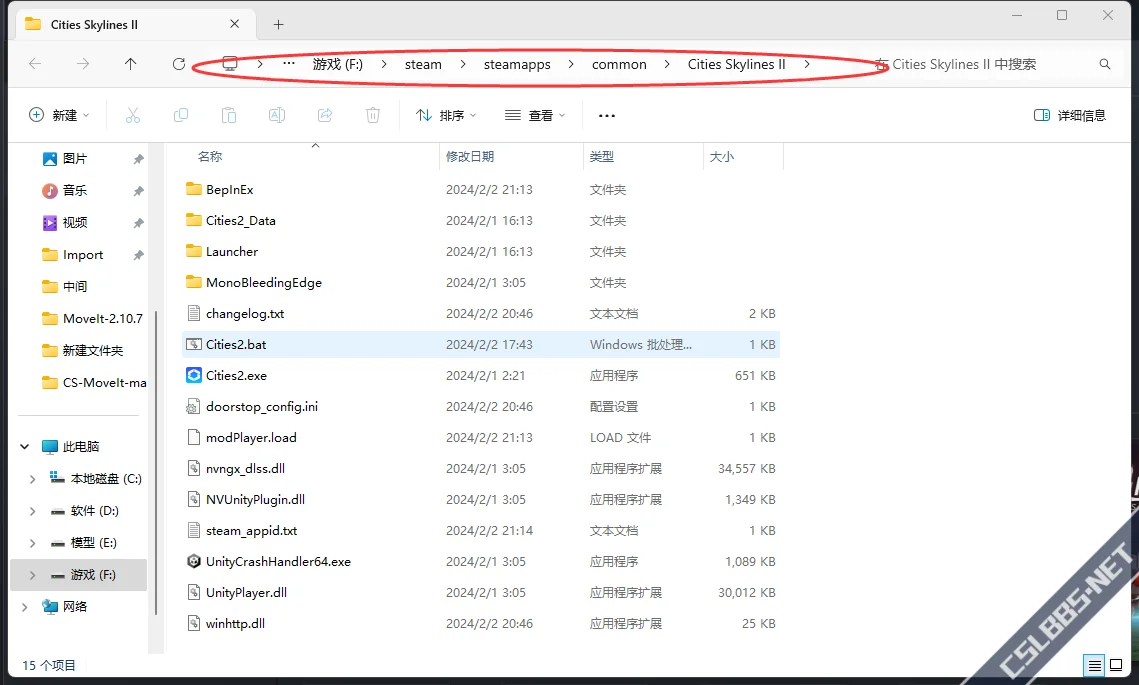Click the Cut scissors icon

tap(132, 115)
